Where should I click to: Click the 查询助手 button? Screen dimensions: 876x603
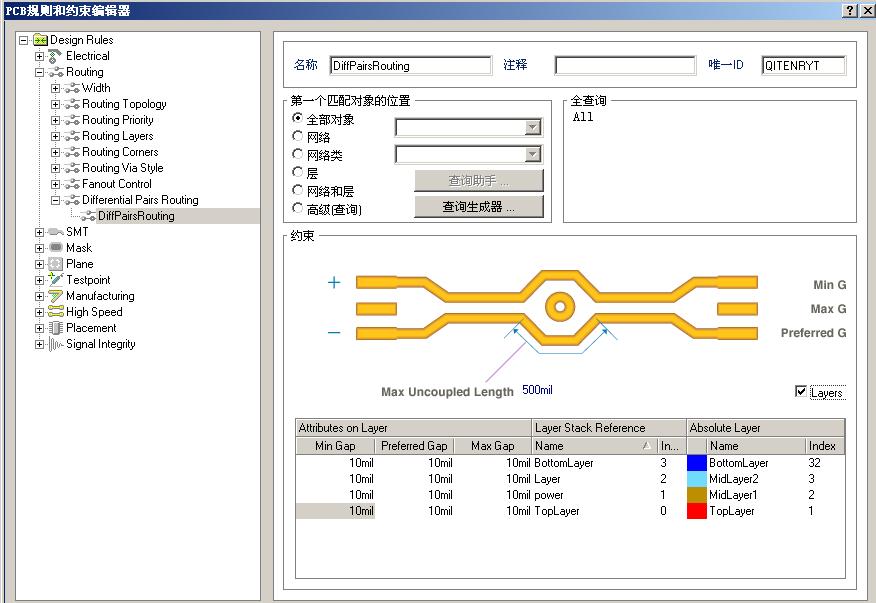479,181
